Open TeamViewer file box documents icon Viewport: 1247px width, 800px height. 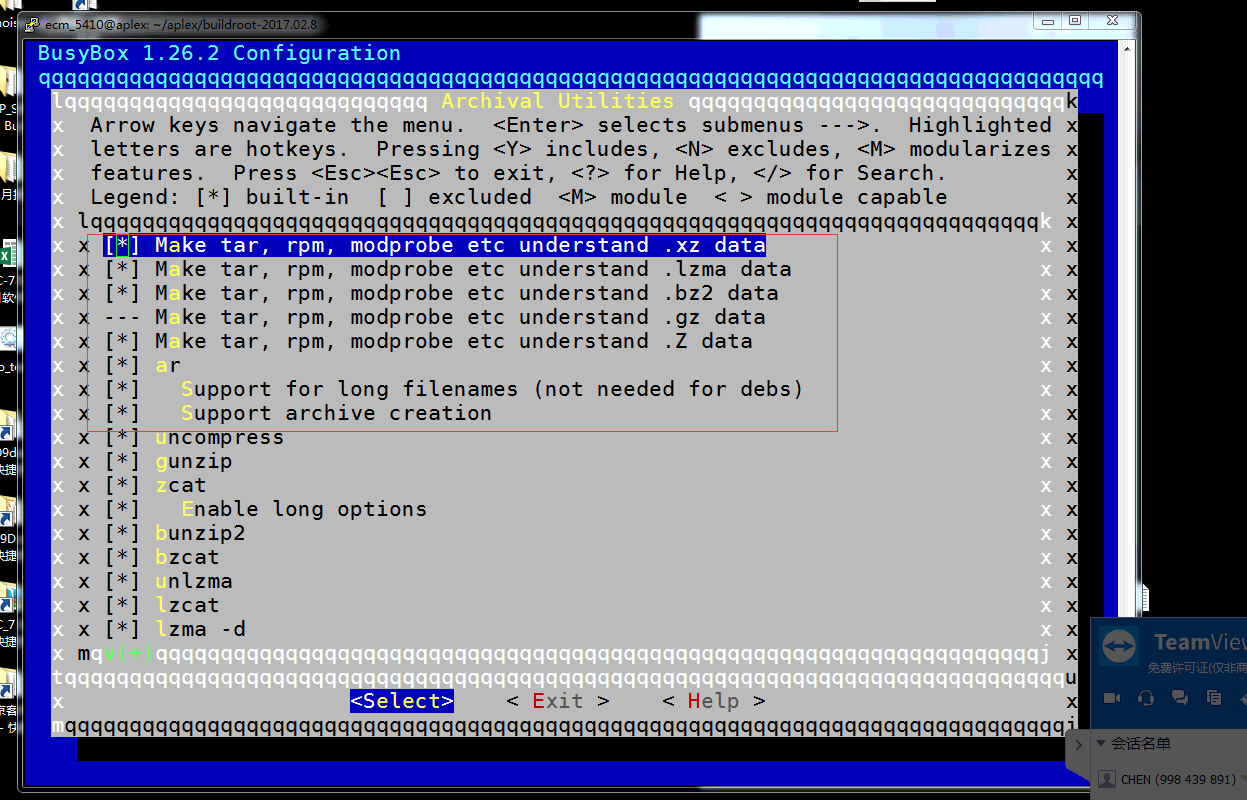pyautogui.click(x=1214, y=697)
